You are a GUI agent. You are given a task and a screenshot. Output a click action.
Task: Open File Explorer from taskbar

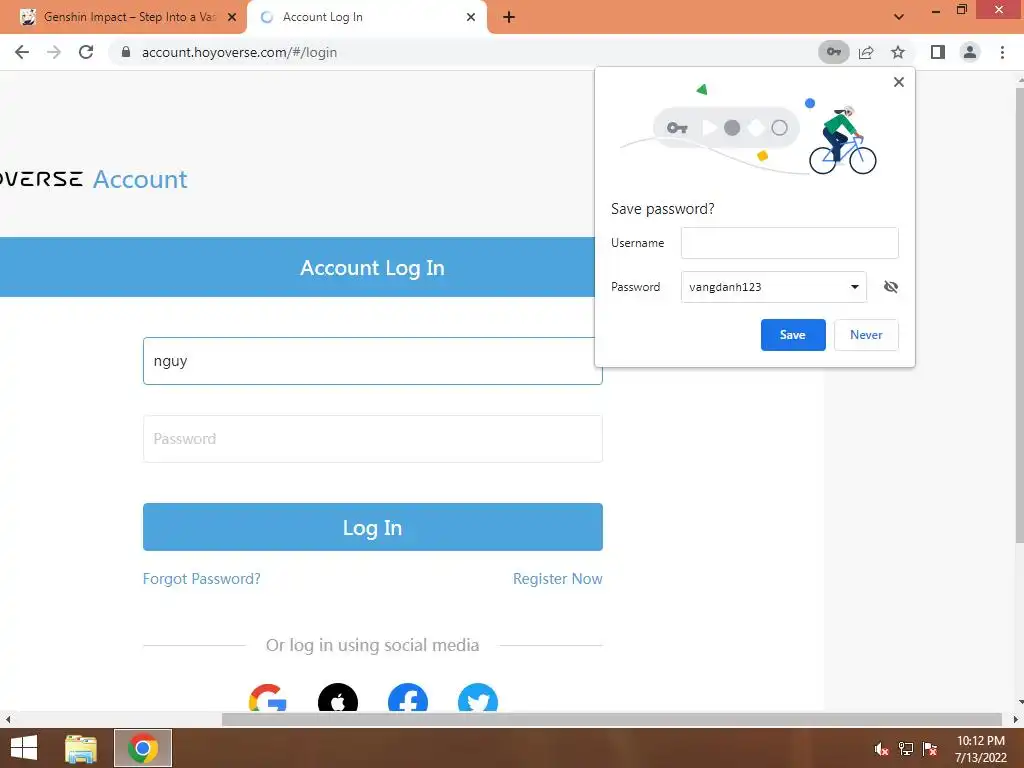pyautogui.click(x=81, y=748)
